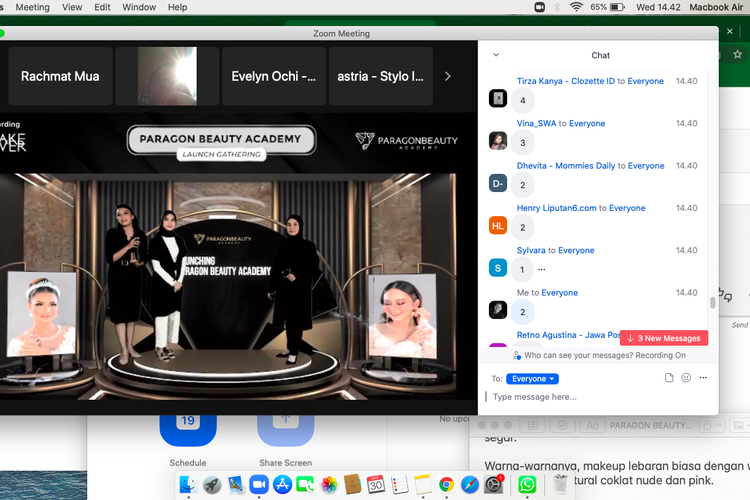Open the View menu

[x=72, y=7]
